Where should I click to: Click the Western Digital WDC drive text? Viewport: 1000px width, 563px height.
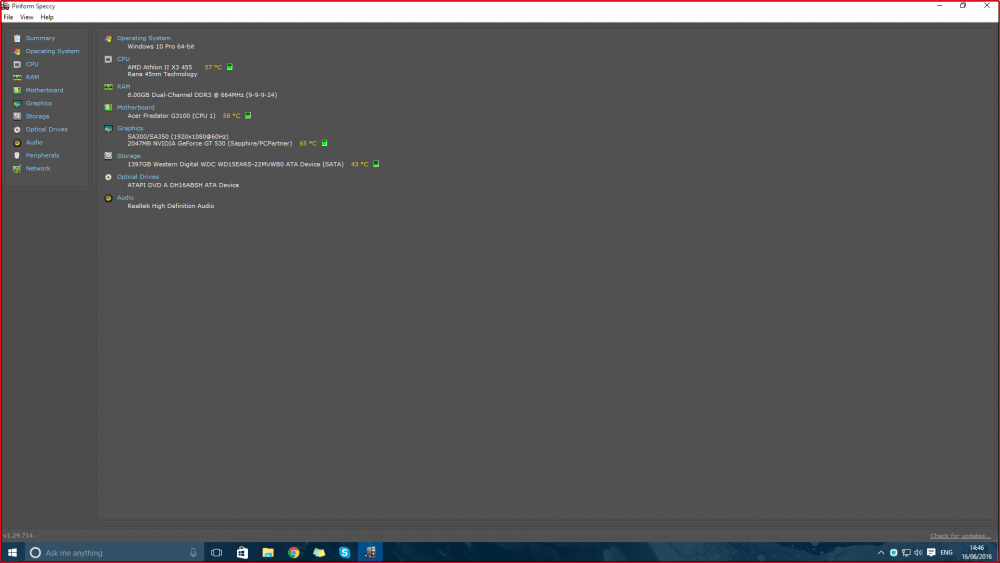point(235,164)
